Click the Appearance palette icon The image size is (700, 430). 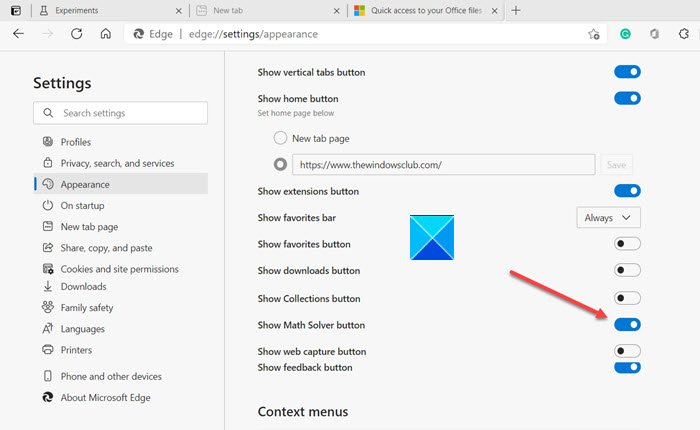48,184
